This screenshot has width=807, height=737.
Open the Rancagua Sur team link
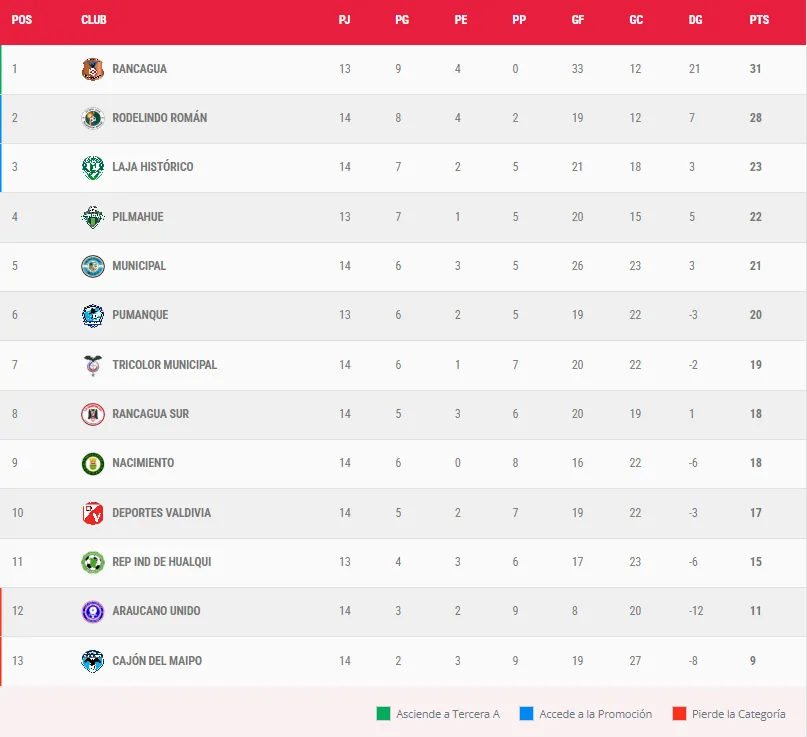(150, 414)
